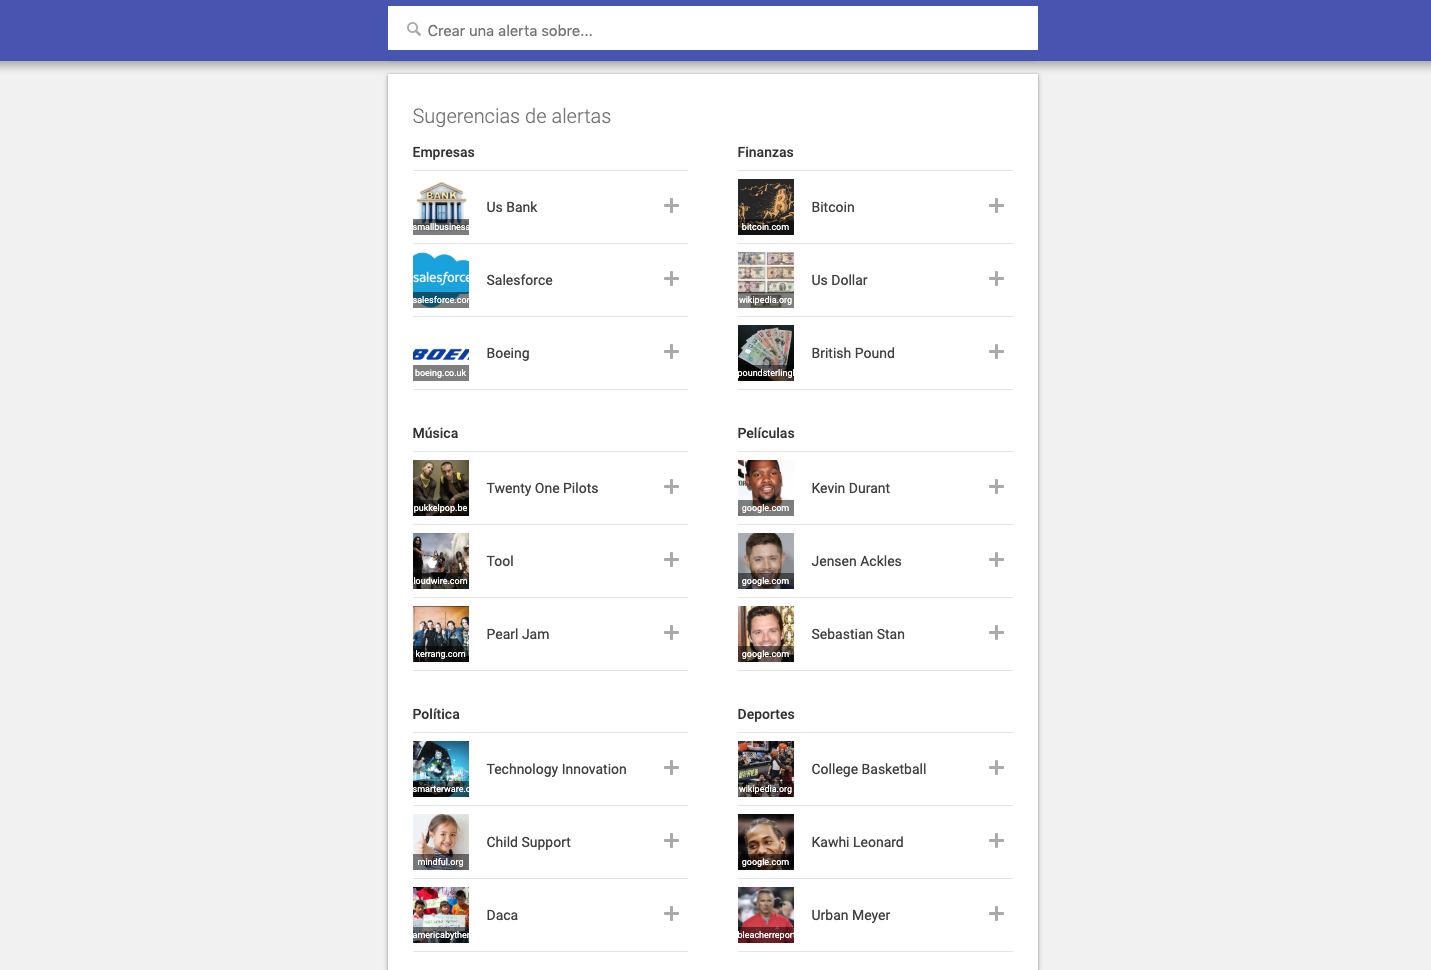Add alert for Us Dollar
The image size is (1431, 970).
996,279
